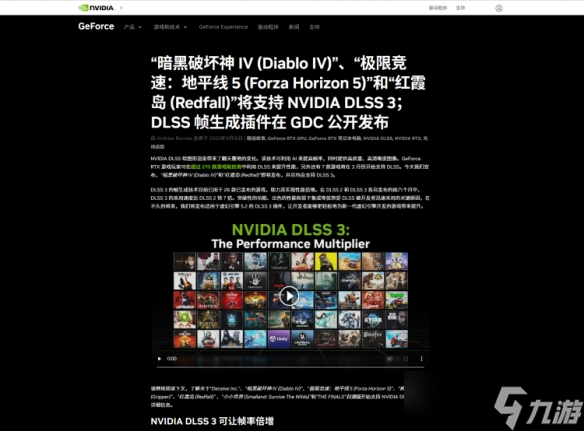The image size is (584, 431).
Task: Open the GeForce Experience menu item
Action: [223, 27]
